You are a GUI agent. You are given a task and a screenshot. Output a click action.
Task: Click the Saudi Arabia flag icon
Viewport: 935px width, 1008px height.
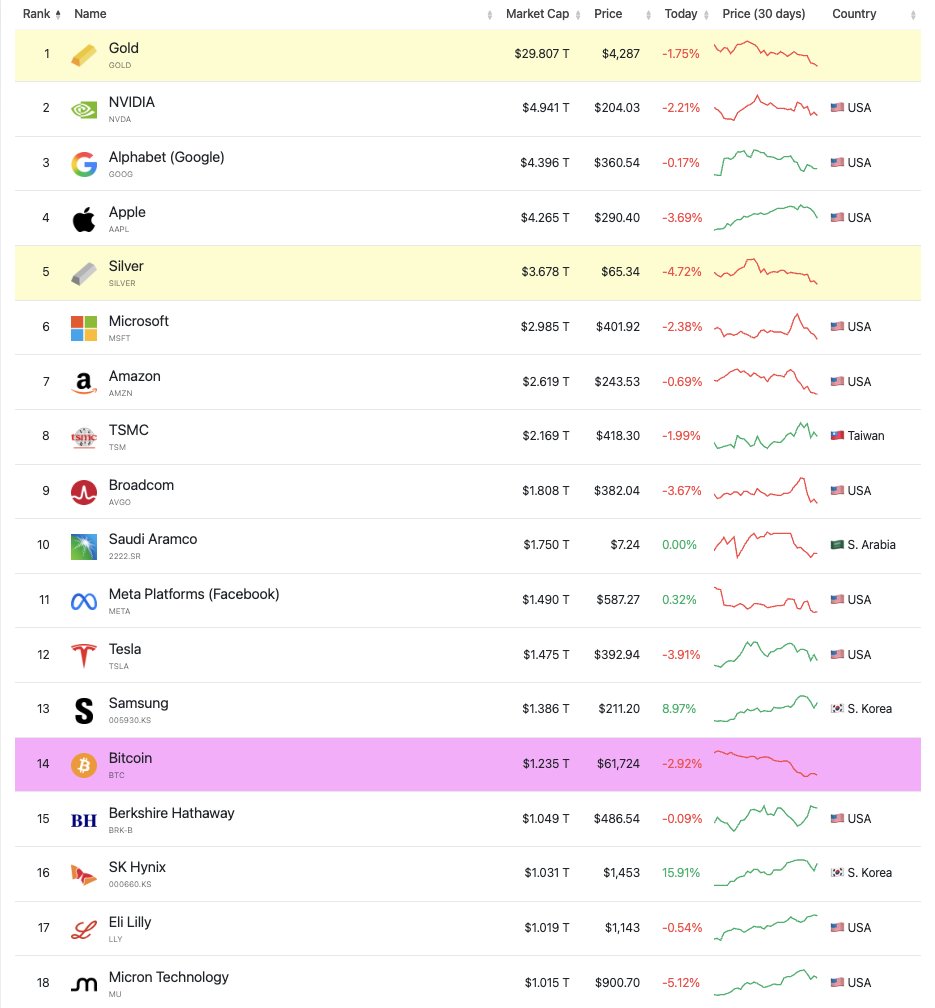pos(837,544)
